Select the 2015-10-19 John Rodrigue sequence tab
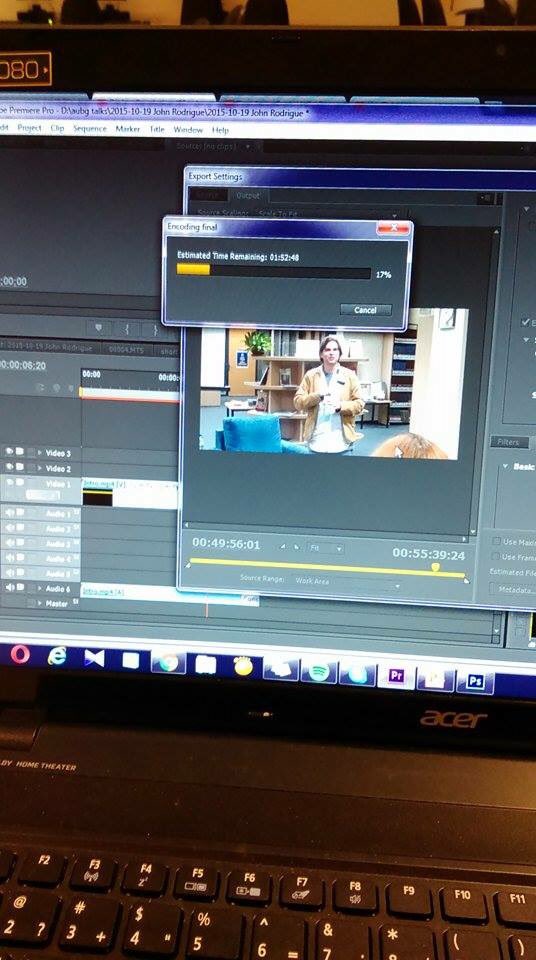Image resolution: width=536 pixels, height=960 pixels. (x=50, y=348)
